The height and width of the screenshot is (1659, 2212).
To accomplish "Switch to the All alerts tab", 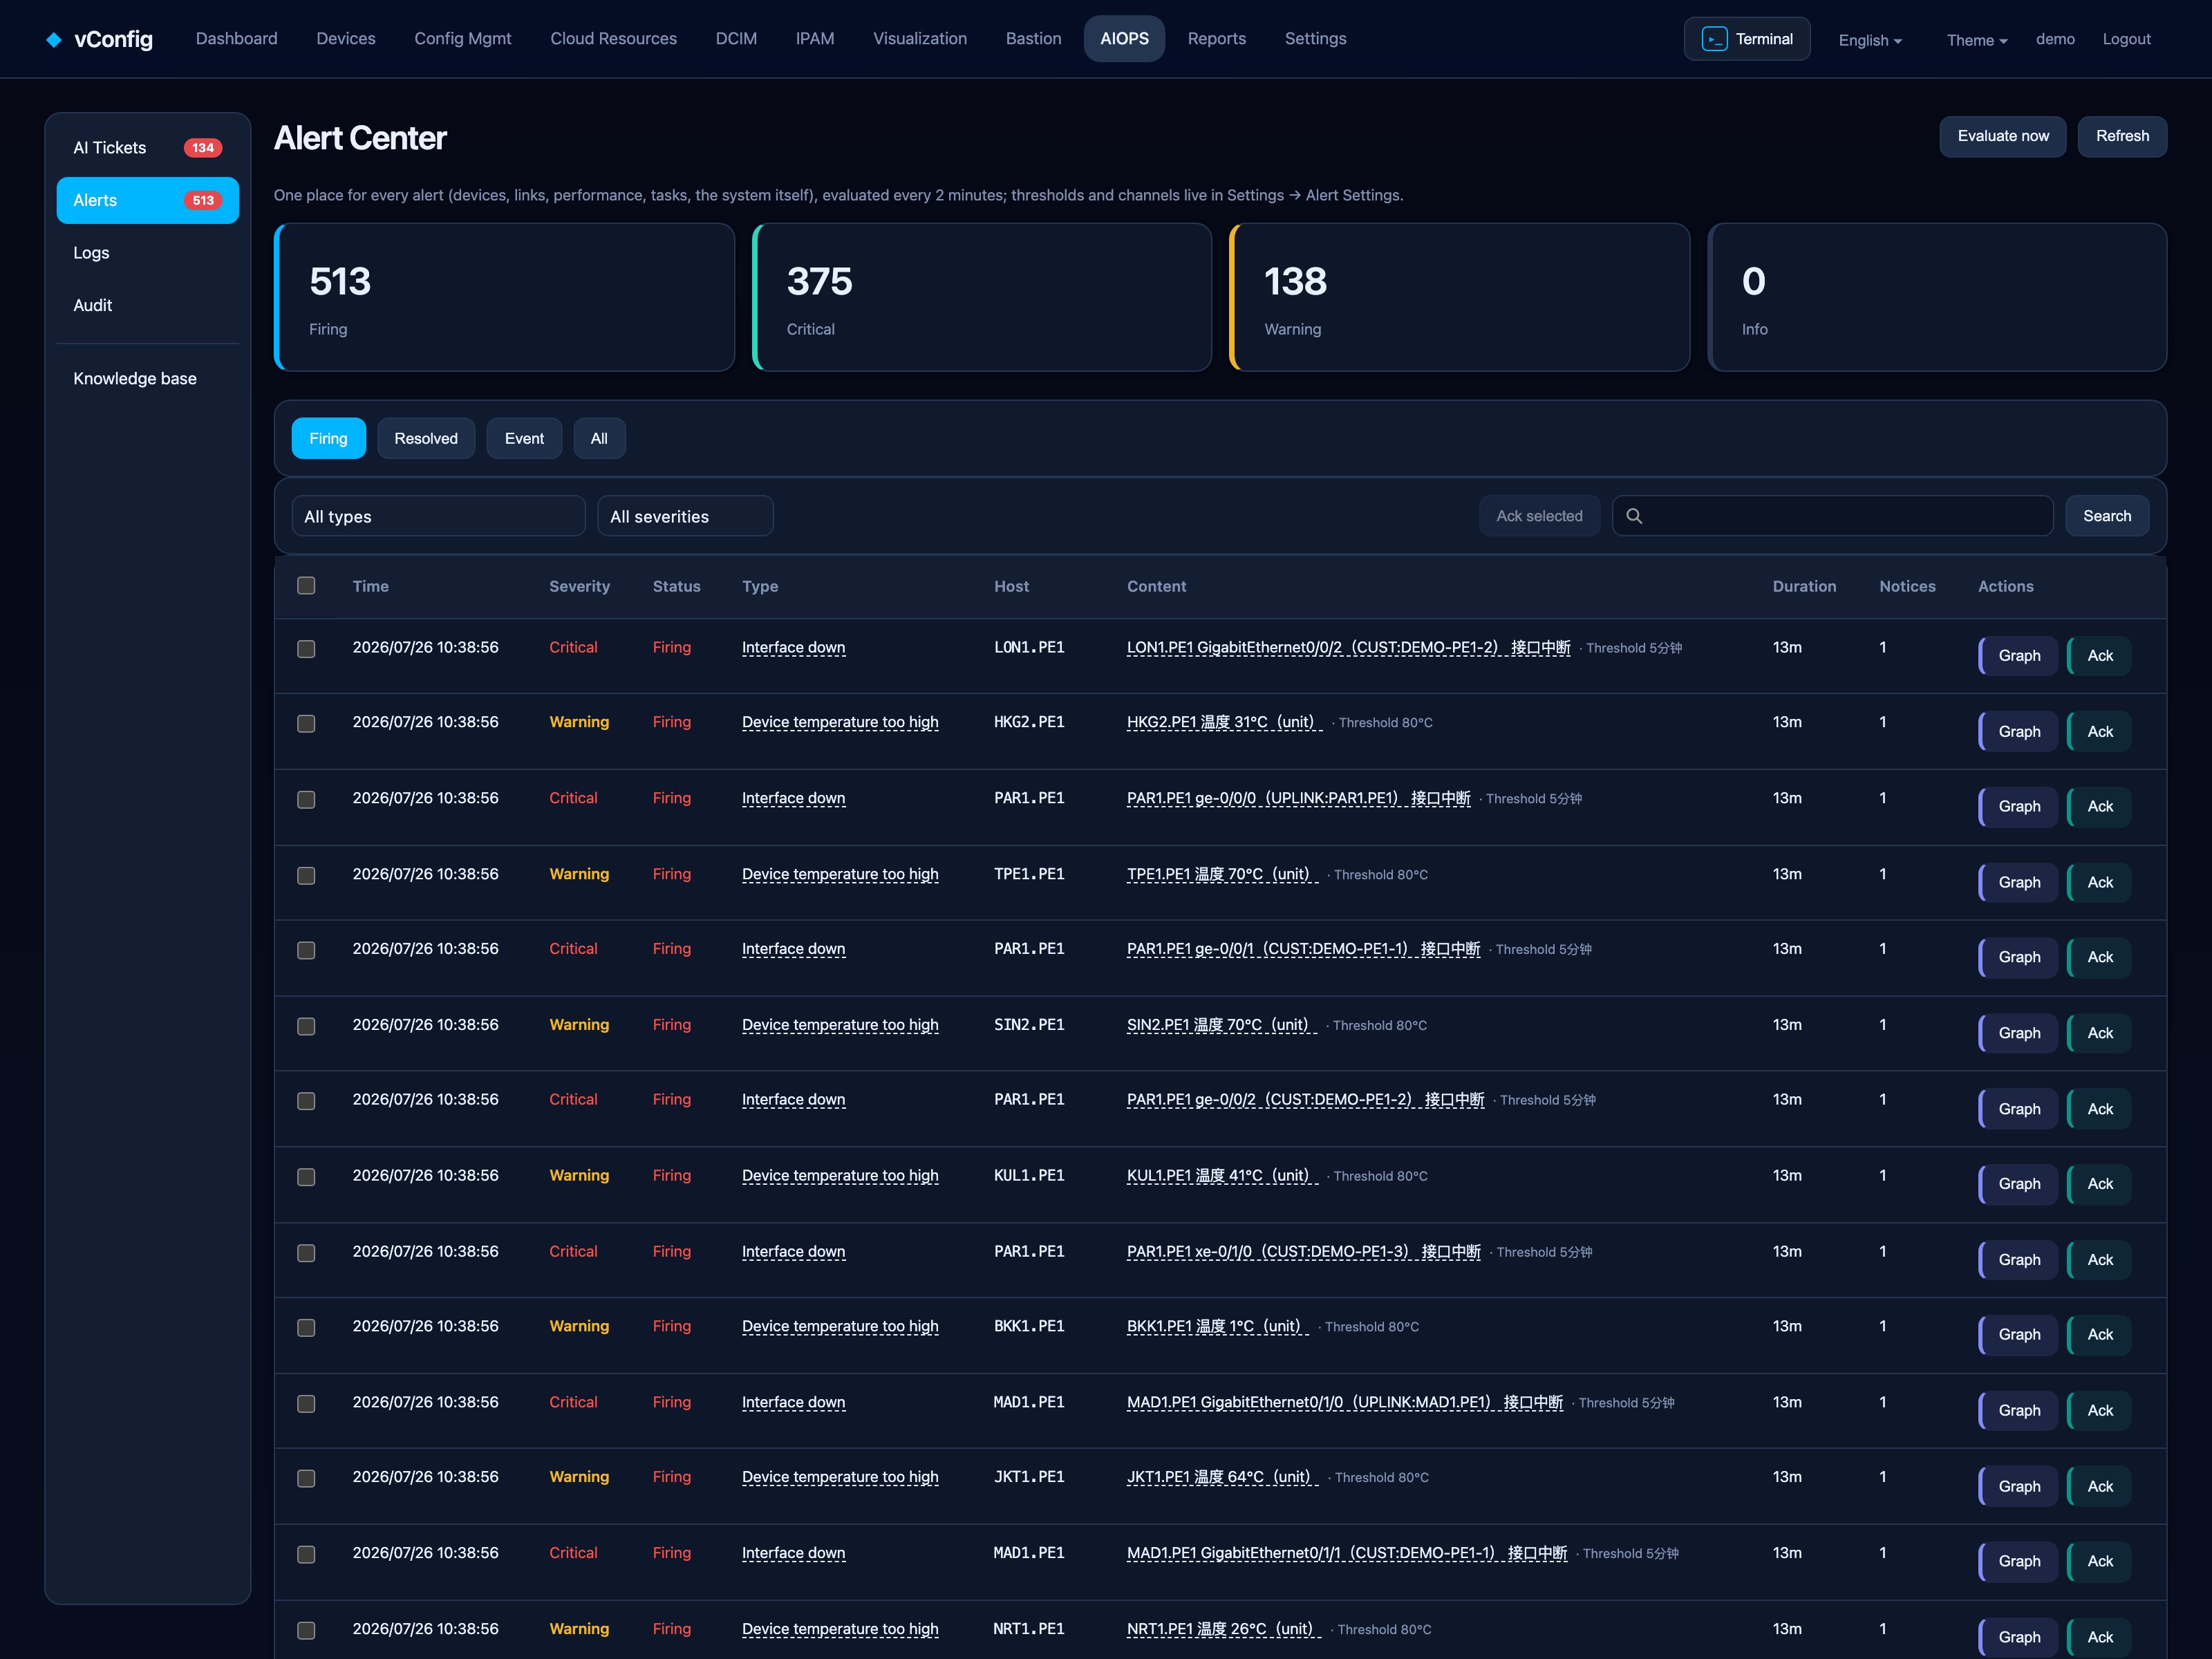I will (599, 438).
